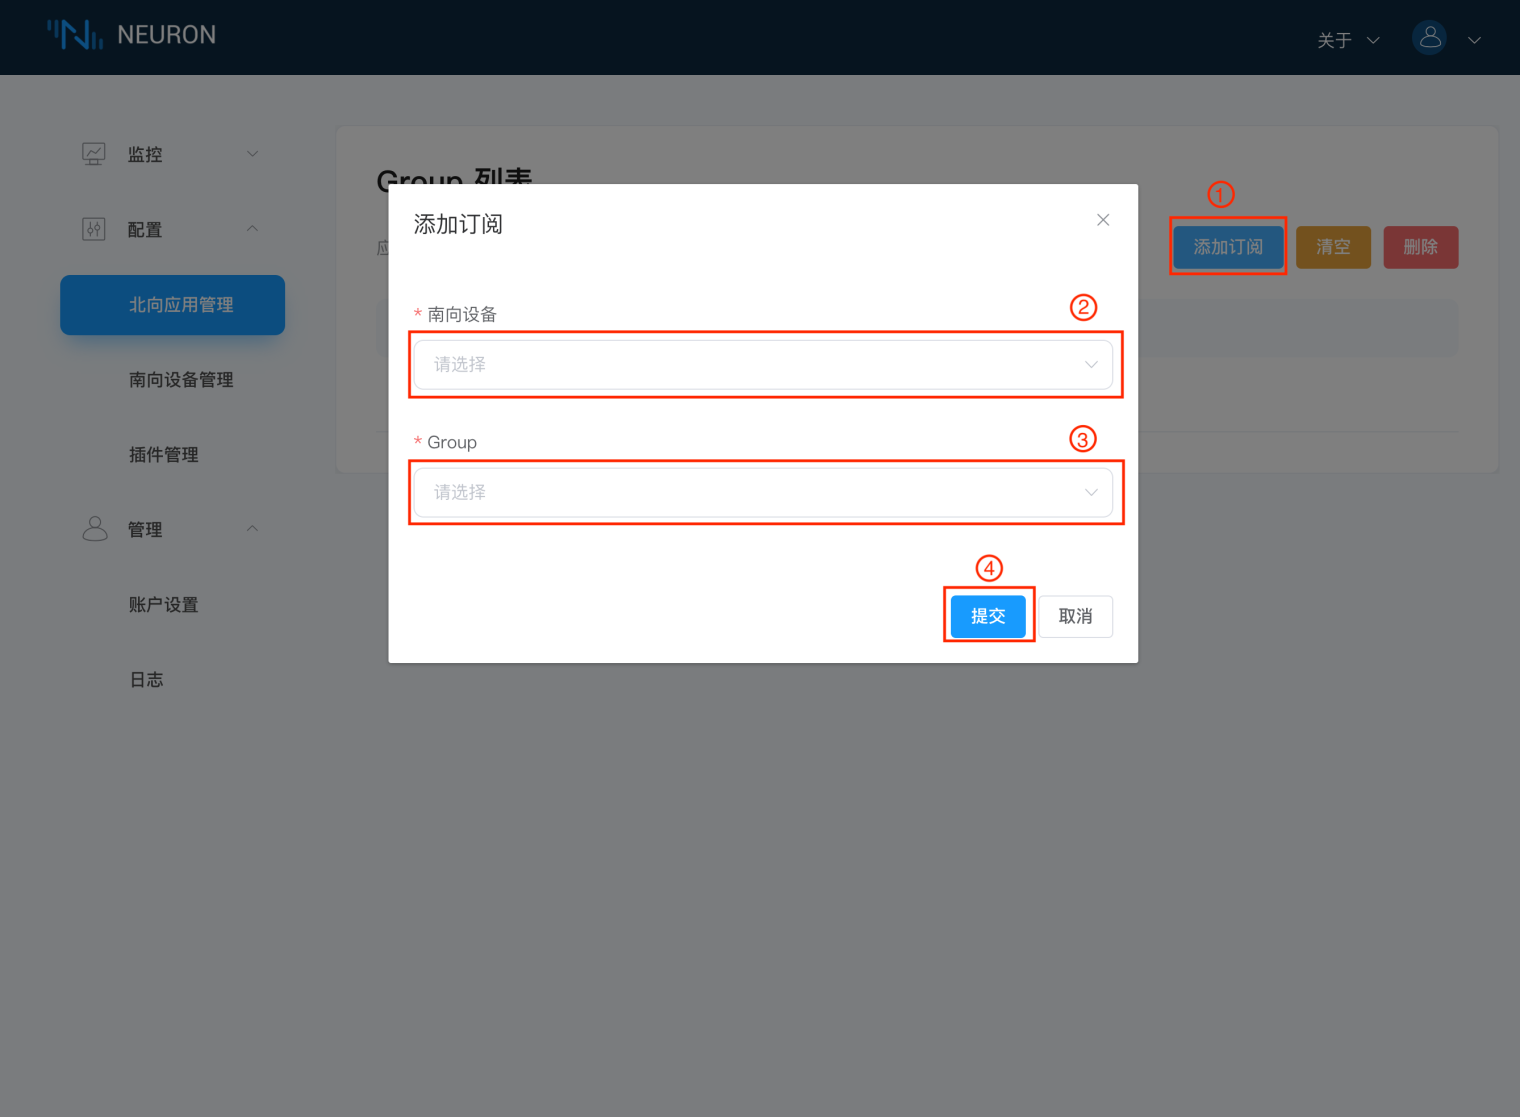This screenshot has width=1520, height=1117.
Task: Click the Neuron logo icon
Action: click(75, 35)
